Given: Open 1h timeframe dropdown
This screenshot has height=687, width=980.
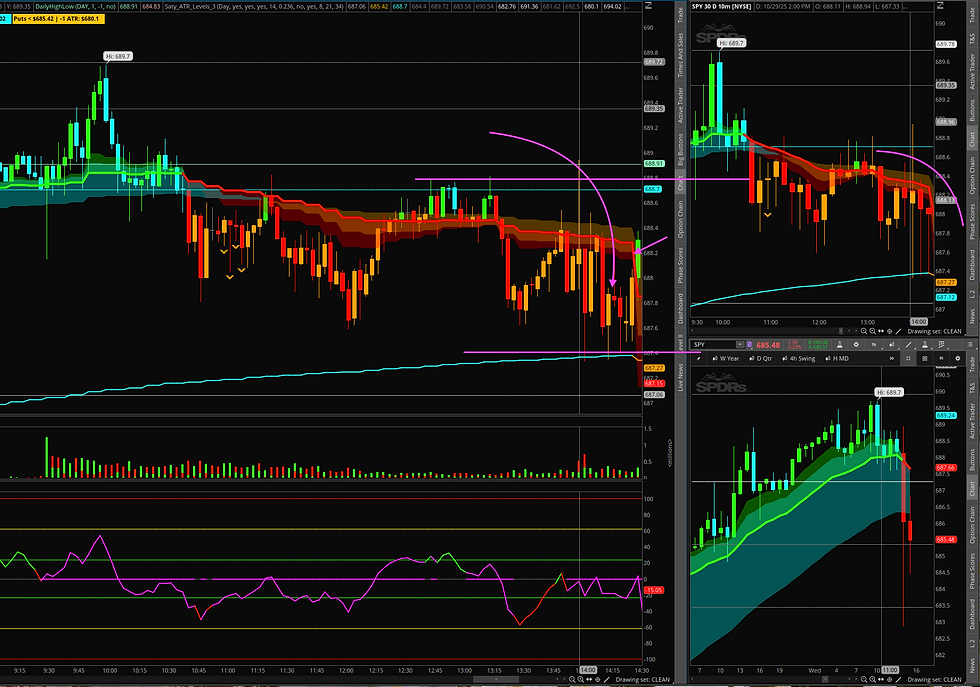Looking at the screenshot, I should 874,344.
